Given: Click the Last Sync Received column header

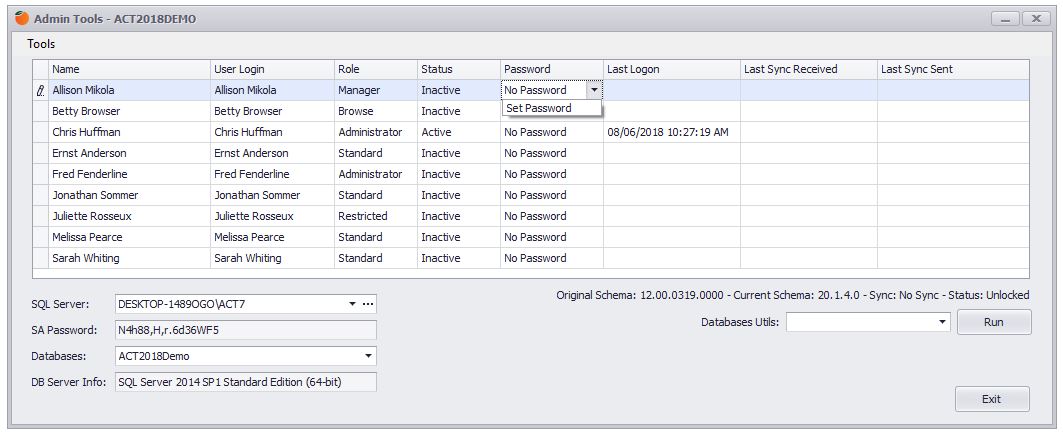Looking at the screenshot, I should 809,69.
